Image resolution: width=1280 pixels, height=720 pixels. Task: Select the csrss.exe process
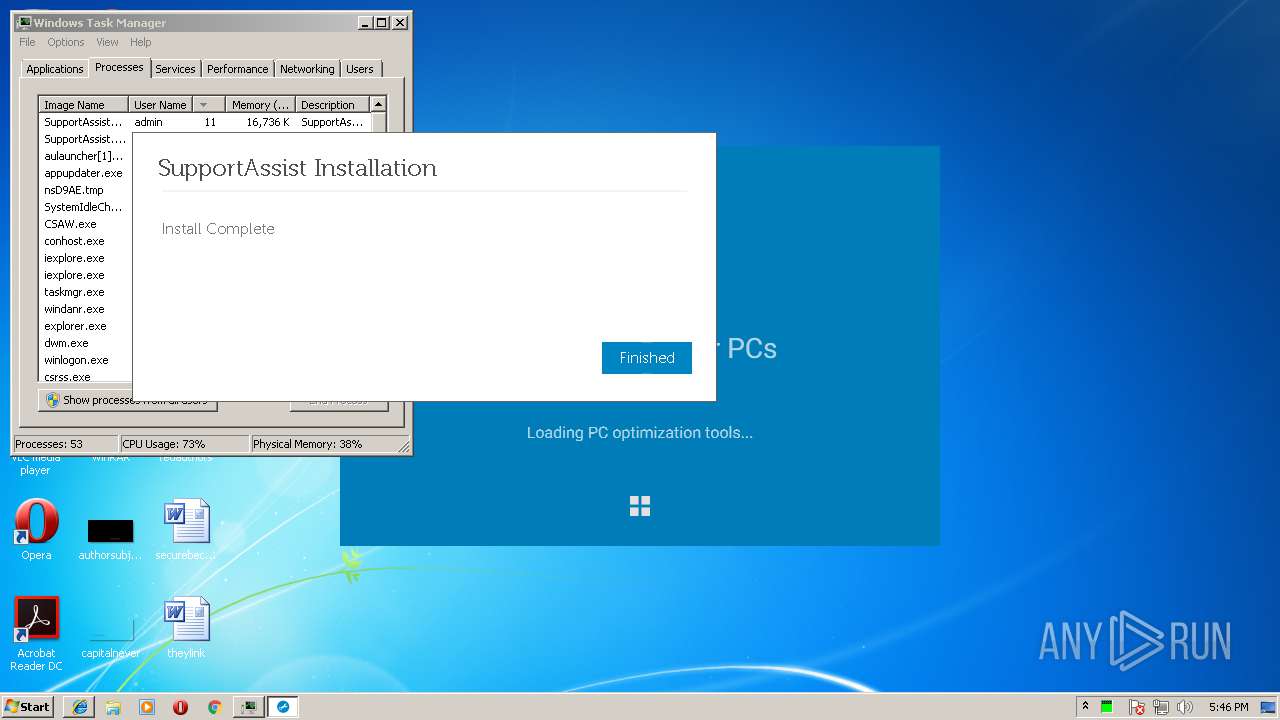click(x=86, y=376)
